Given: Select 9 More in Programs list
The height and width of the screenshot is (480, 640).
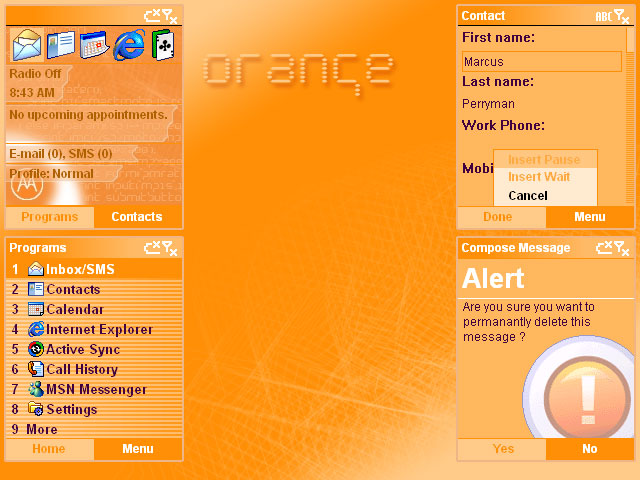Looking at the screenshot, I should click(x=94, y=429).
